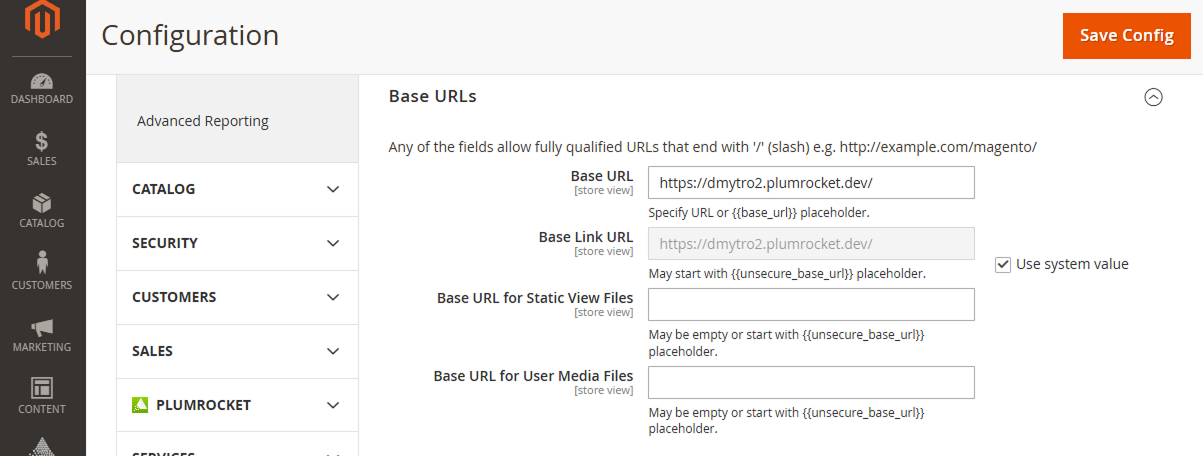The height and width of the screenshot is (456, 1203).
Task: Expand the CATALOG configuration group
Action: [x=237, y=189]
